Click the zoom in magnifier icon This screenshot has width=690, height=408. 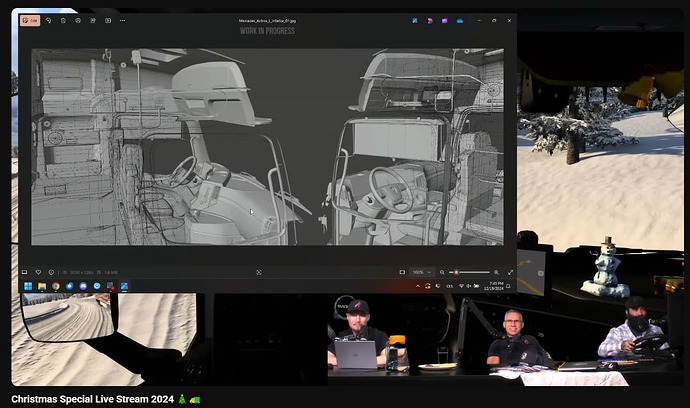click(x=496, y=272)
